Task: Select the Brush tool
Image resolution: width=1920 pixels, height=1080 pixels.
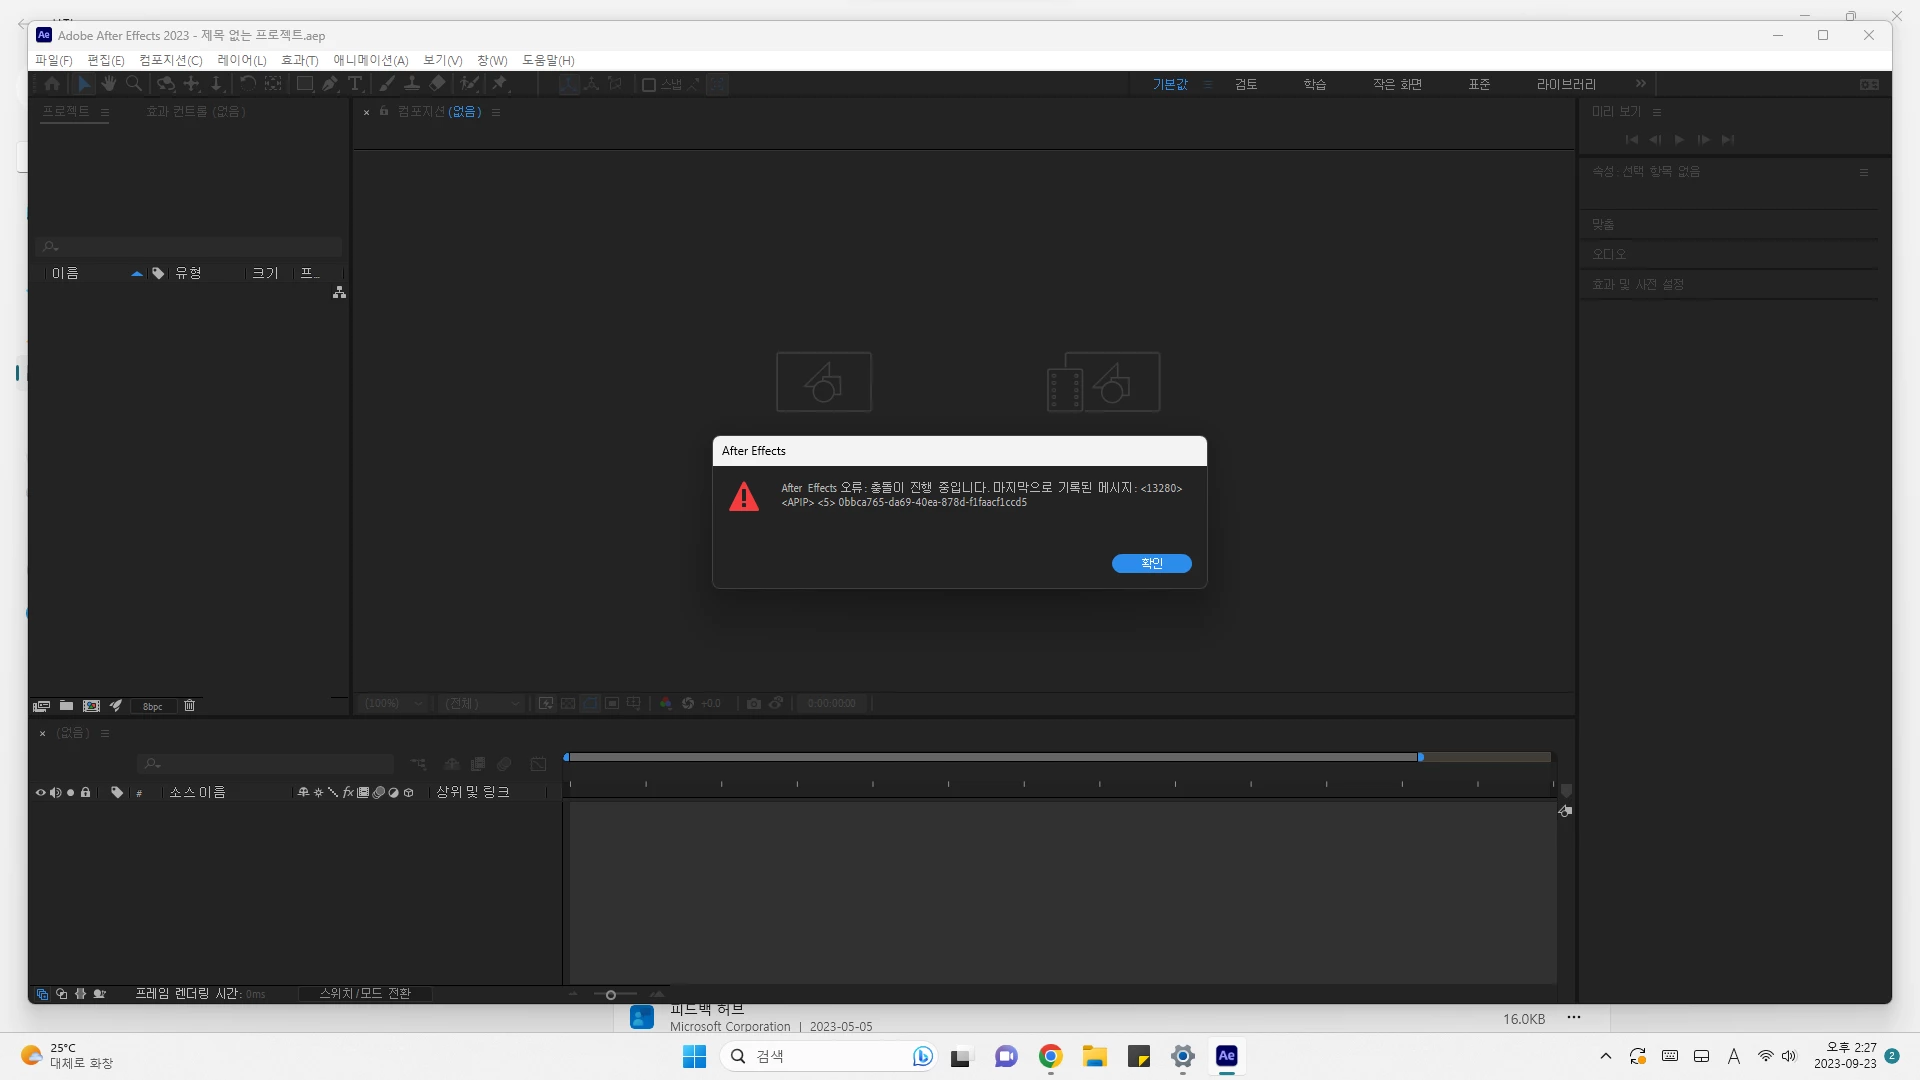Action: (x=387, y=84)
